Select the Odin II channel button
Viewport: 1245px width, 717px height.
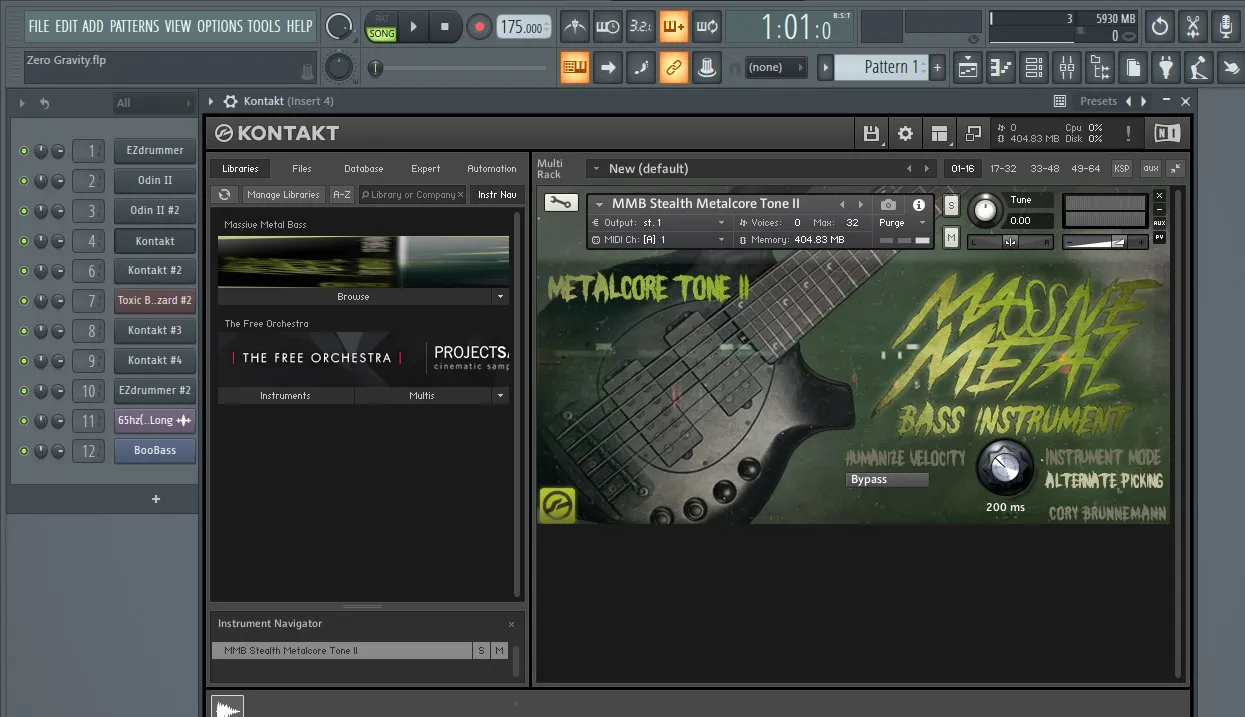click(154, 180)
